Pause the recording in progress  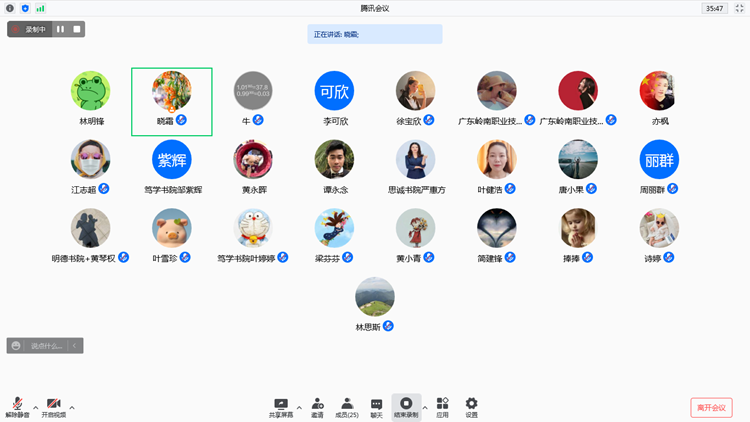tap(61, 29)
